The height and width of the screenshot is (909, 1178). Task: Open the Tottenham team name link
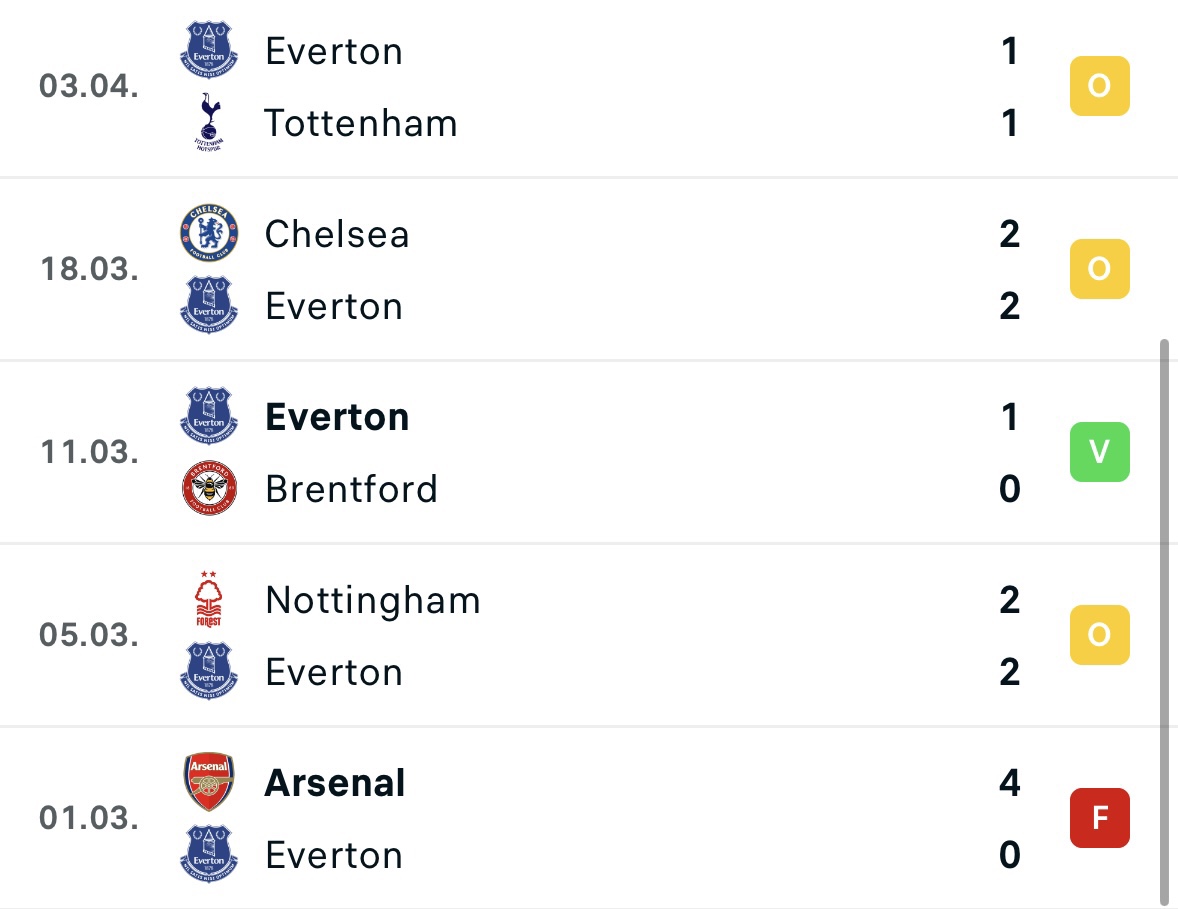tap(361, 123)
